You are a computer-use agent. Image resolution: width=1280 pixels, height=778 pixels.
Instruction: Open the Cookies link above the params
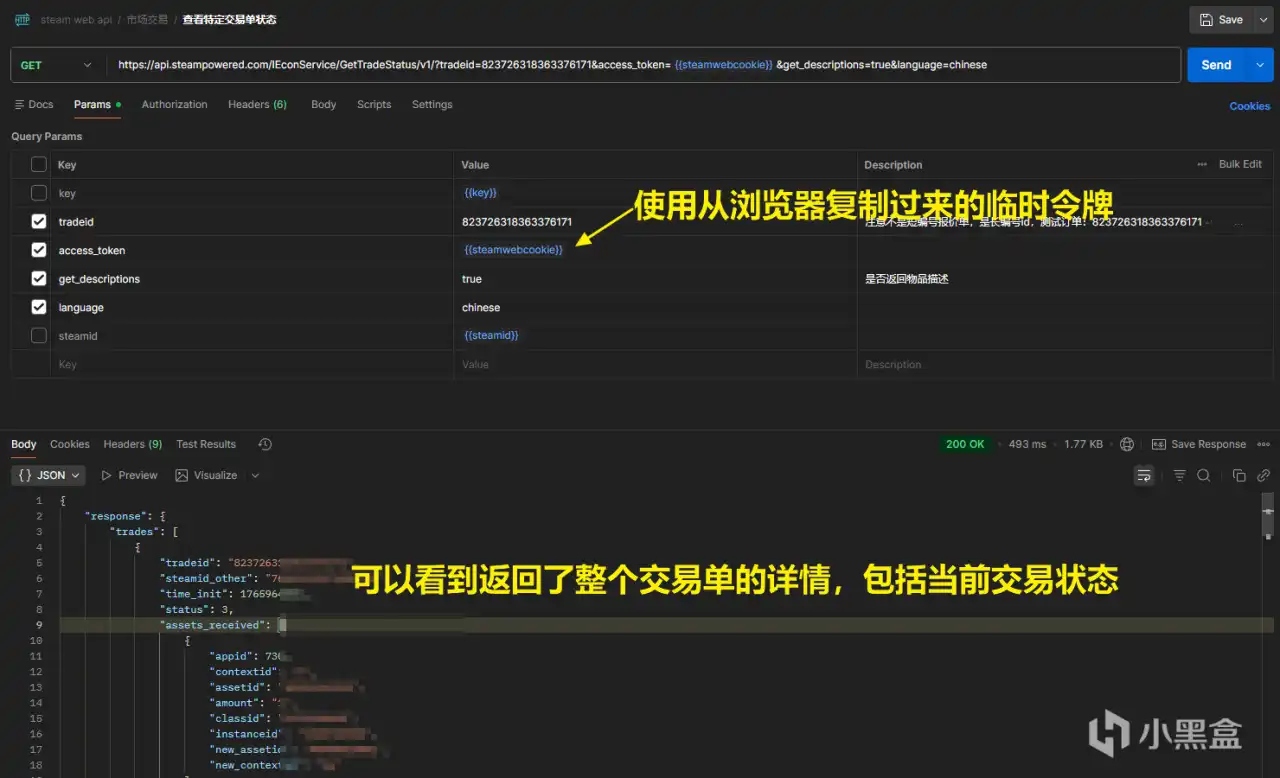click(x=1249, y=106)
